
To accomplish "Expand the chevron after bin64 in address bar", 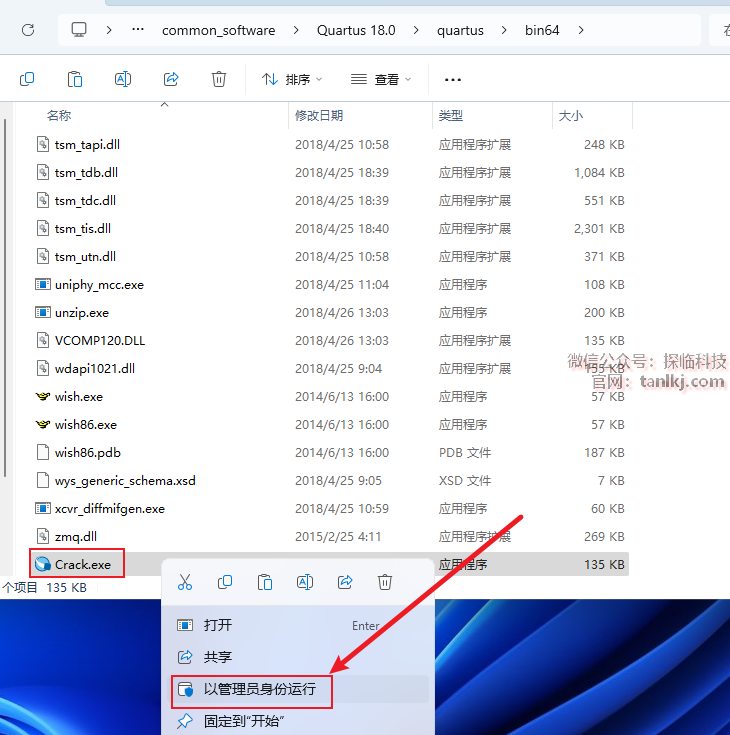I will pos(581,30).
